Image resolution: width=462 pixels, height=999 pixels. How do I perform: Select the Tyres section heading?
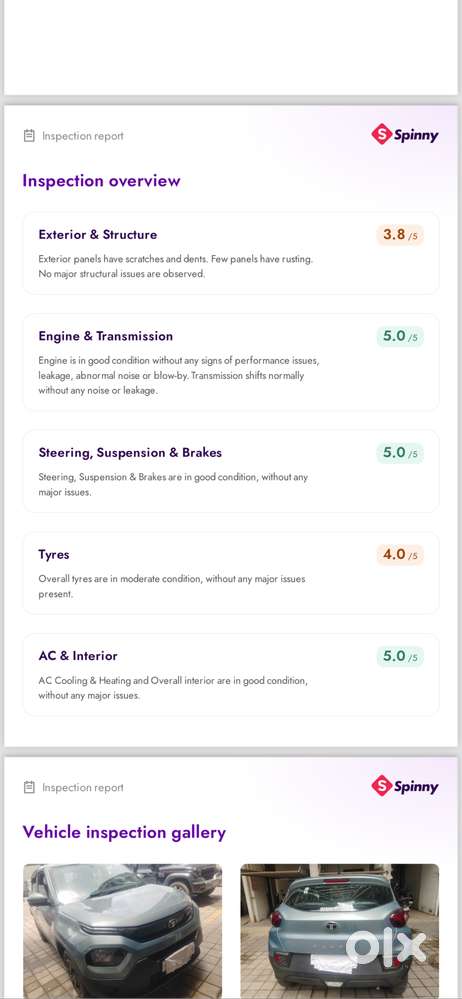(54, 554)
